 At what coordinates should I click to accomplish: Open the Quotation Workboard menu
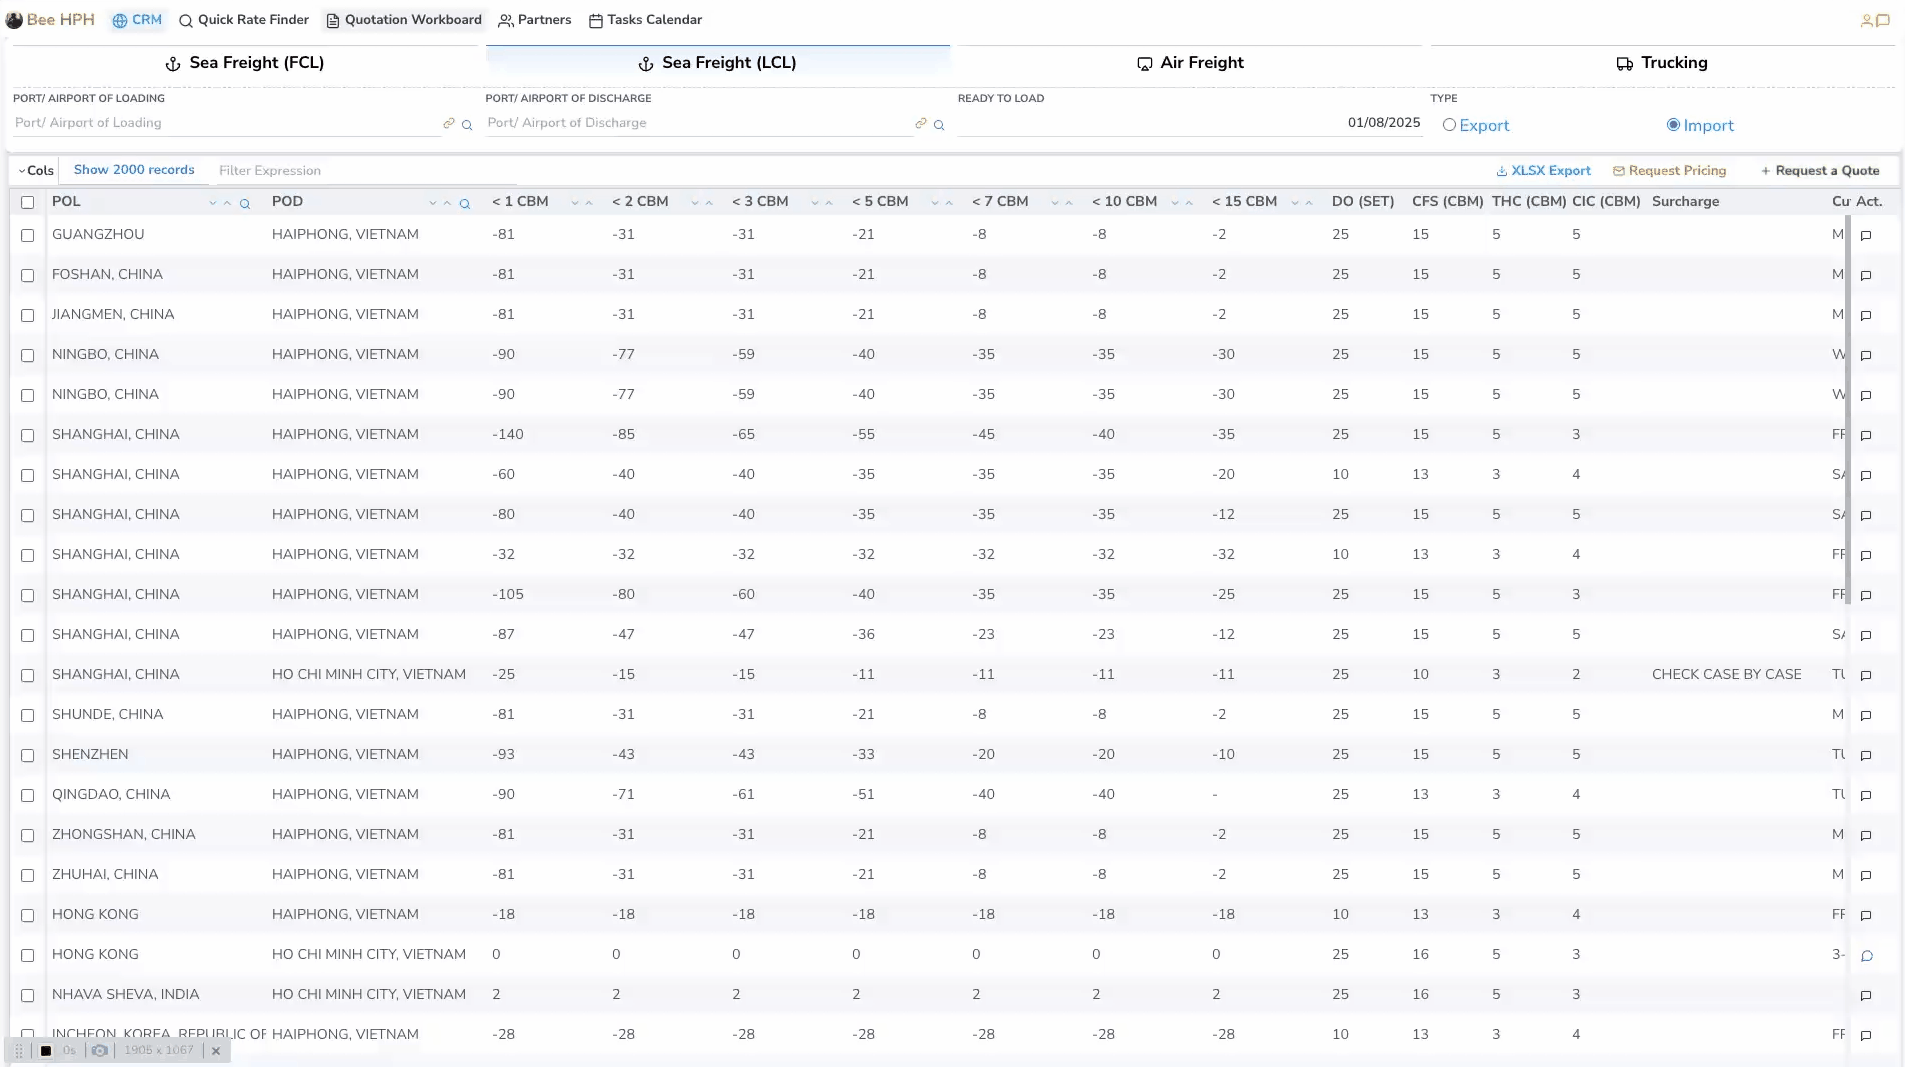403,20
